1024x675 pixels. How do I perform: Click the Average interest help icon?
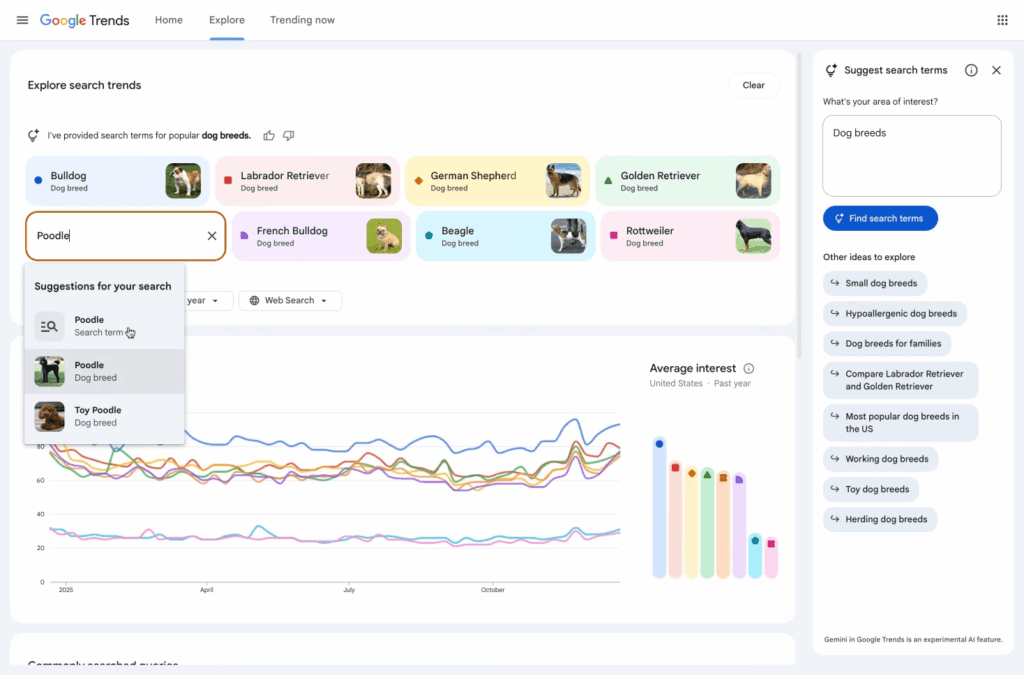pyautogui.click(x=749, y=369)
